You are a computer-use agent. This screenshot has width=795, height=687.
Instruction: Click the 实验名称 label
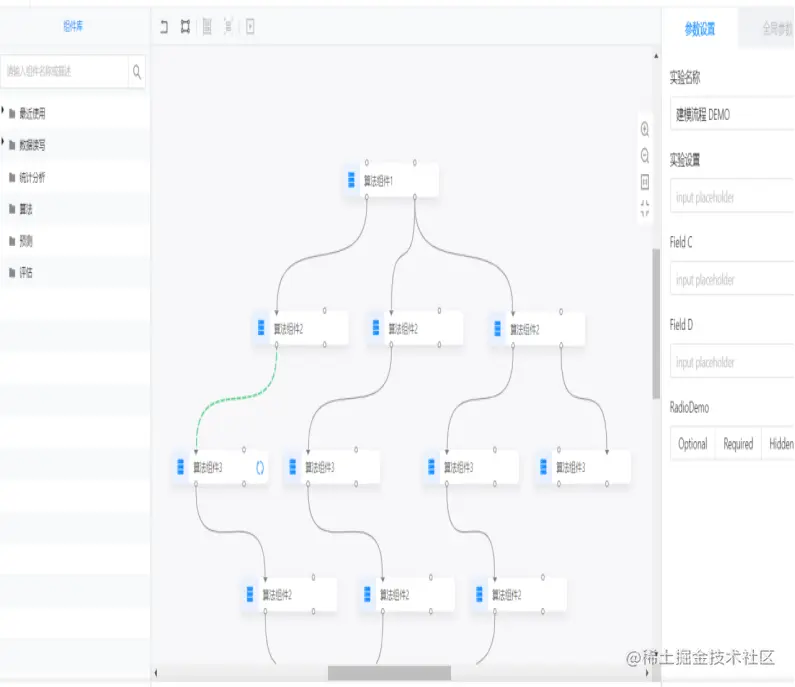[685, 78]
